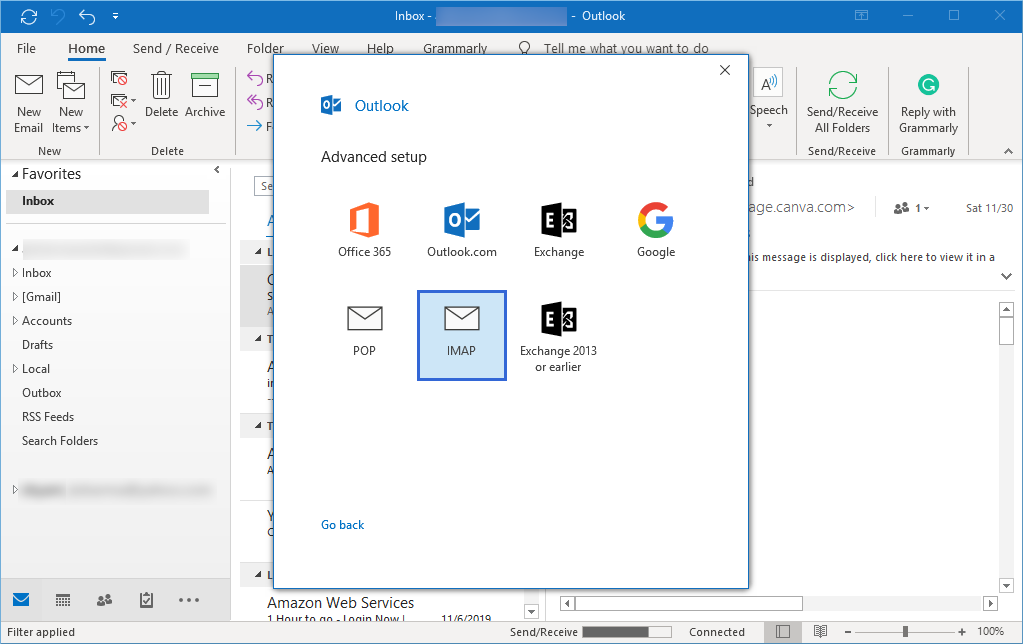Collapse the Favorites section
This screenshot has height=644, width=1023.
(x=15, y=174)
